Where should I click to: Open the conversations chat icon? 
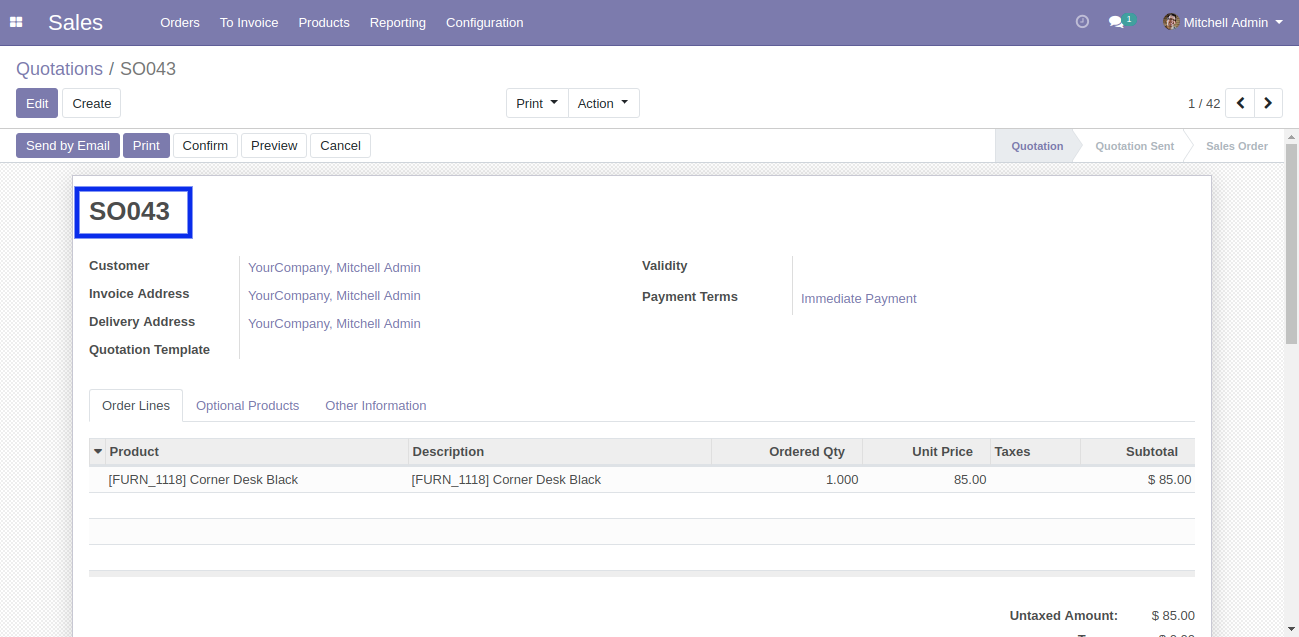coord(1117,22)
